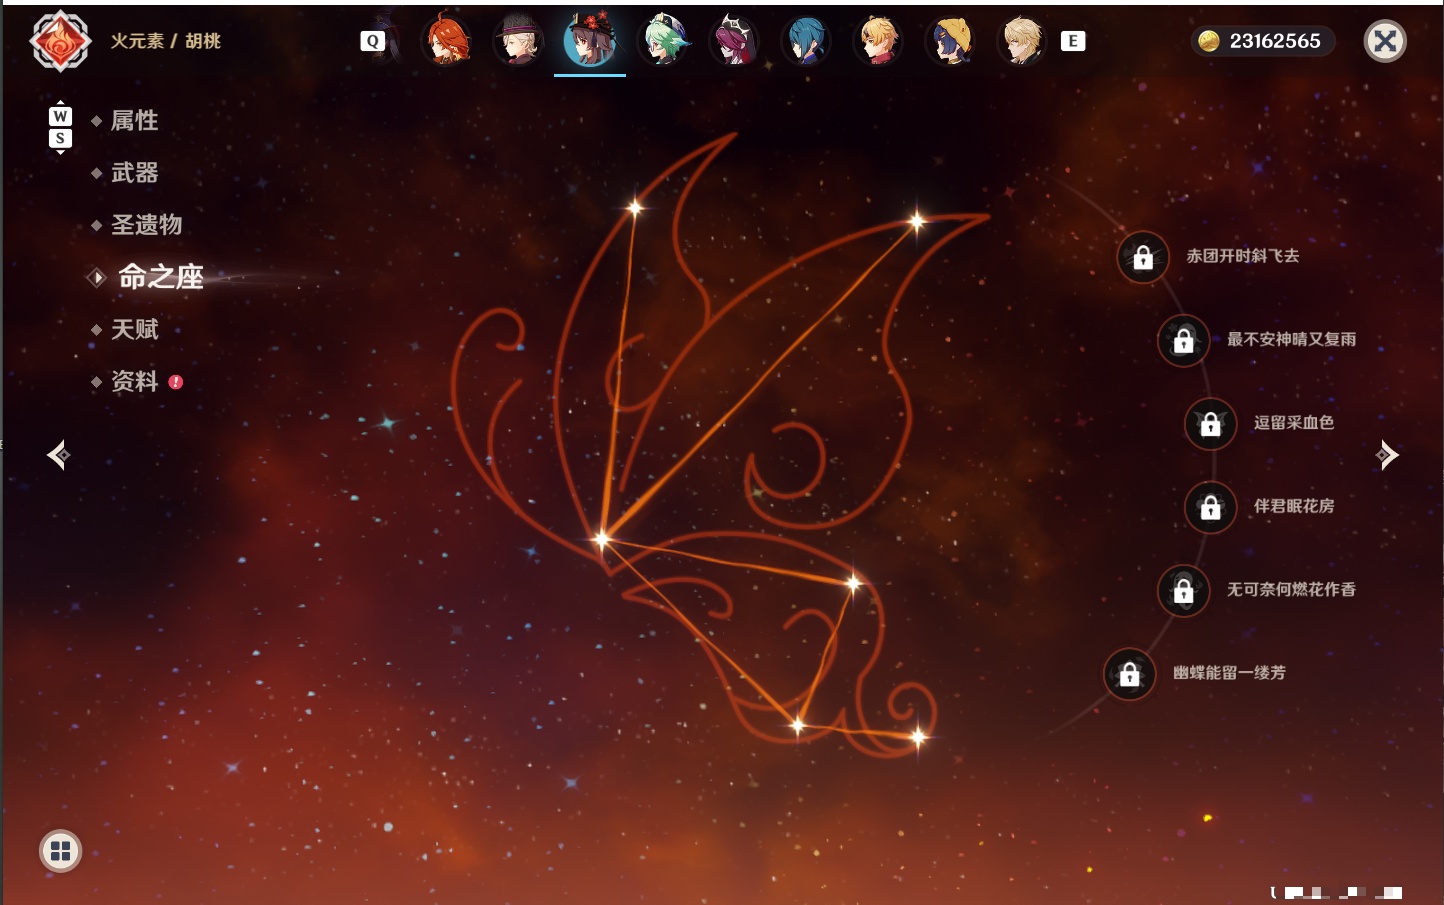The height and width of the screenshot is (905, 1444).
Task: Click the W key menu-up indicator
Action: (60, 115)
